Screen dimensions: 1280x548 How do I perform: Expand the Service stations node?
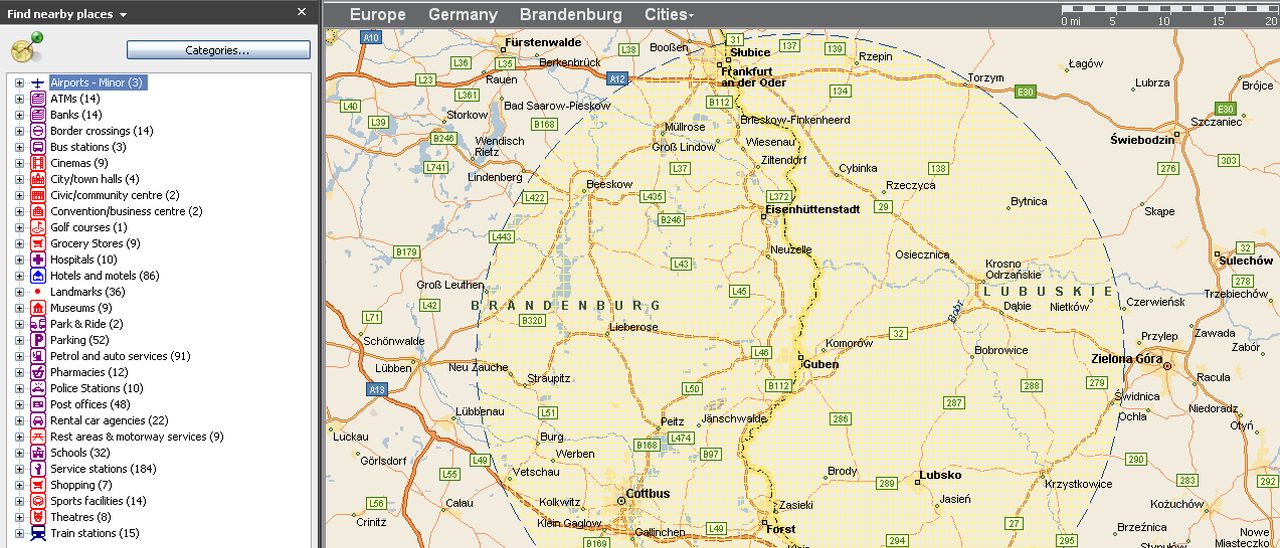(x=19, y=469)
